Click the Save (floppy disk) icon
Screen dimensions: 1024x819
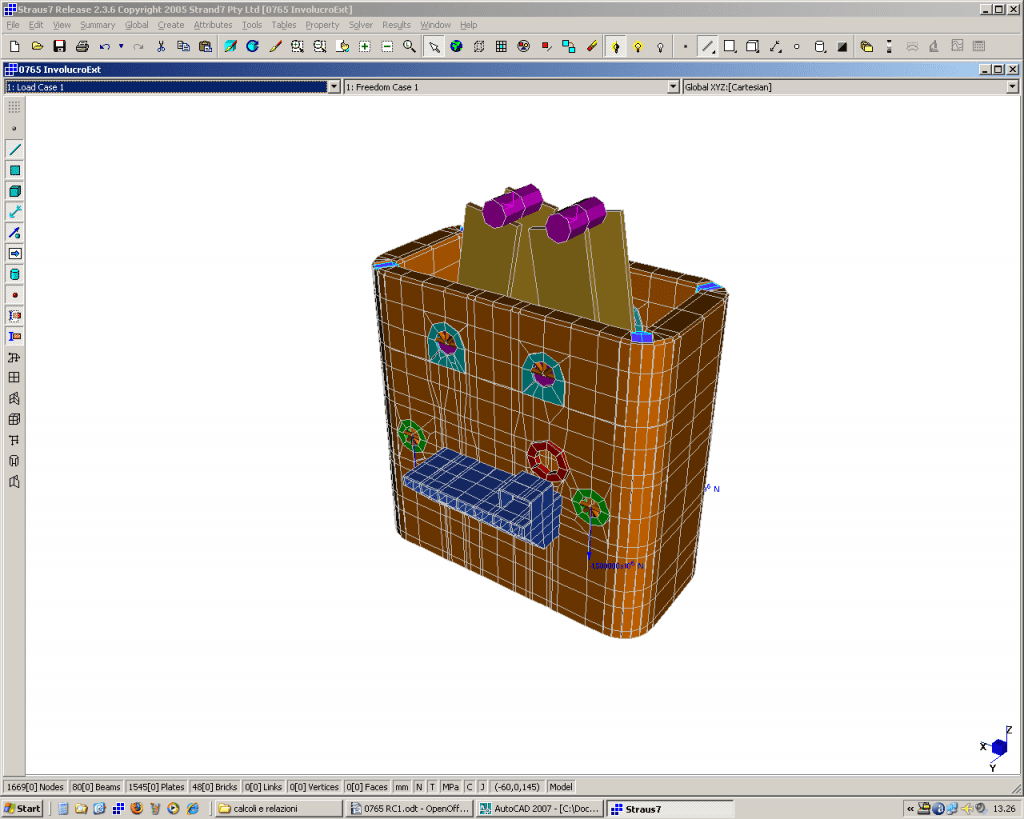coord(59,46)
